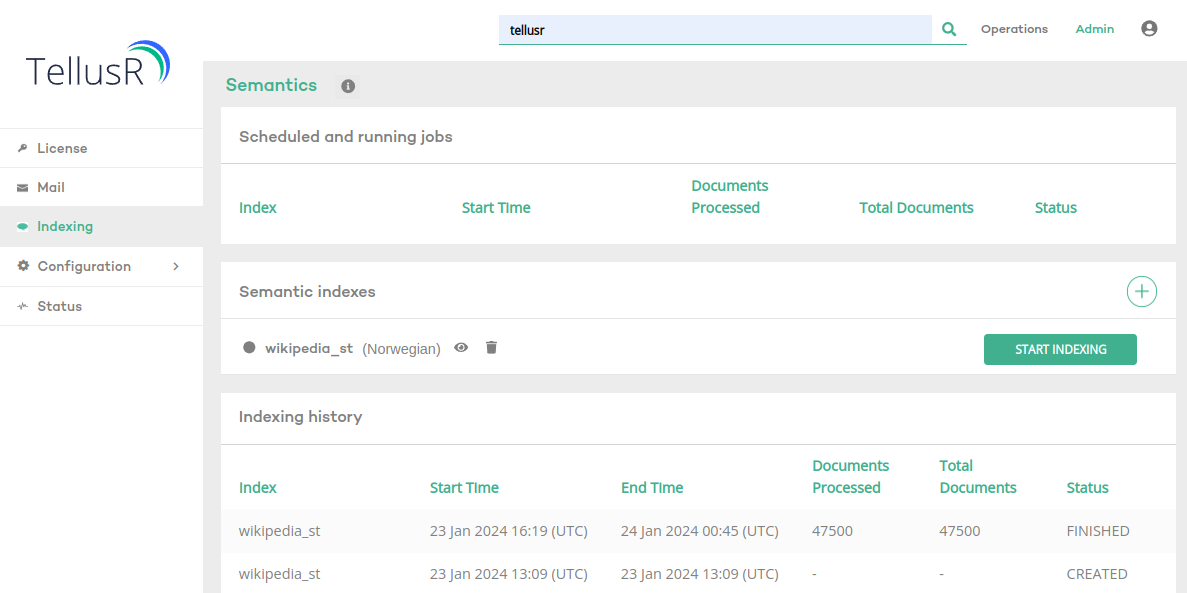
Task: Click the search field containing tellusr
Action: pos(715,30)
